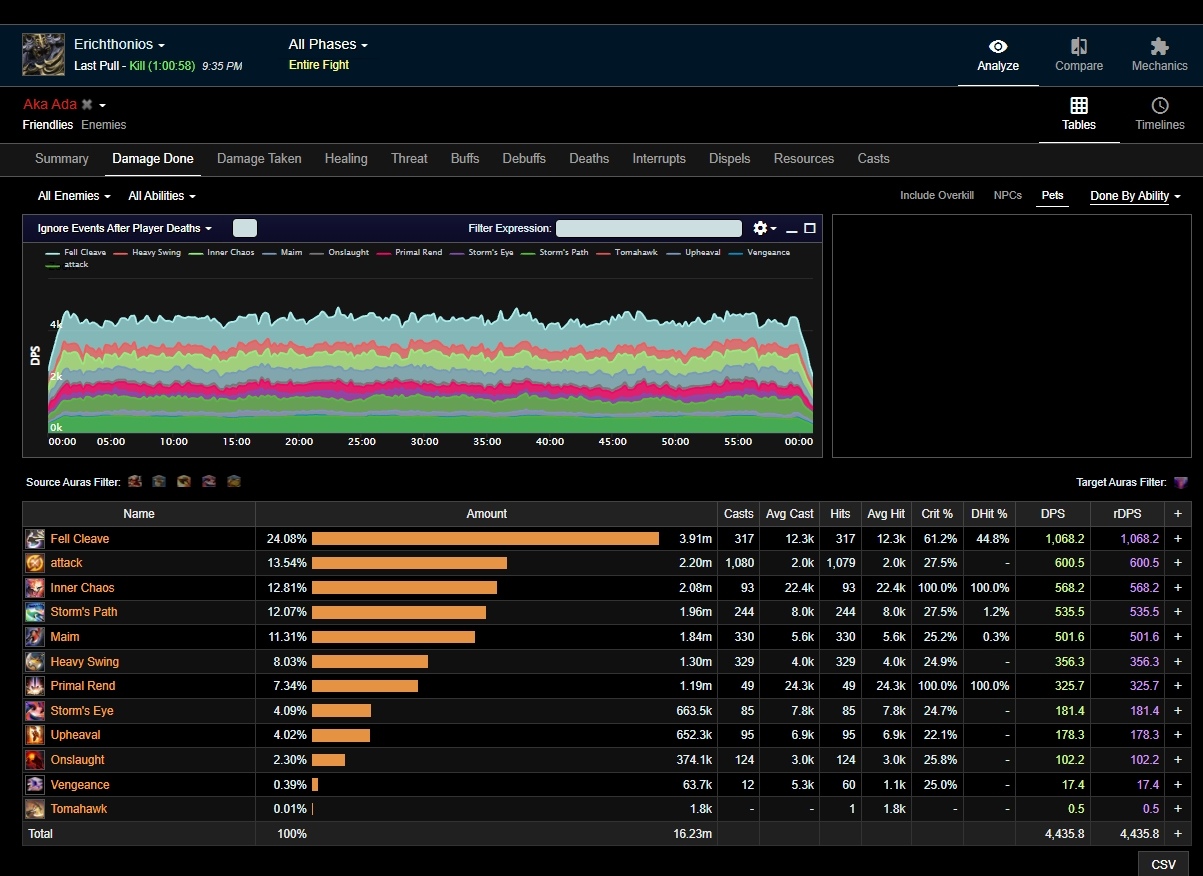Open the Inner Chaos ability link
Screen dimensions: 1203x876
(x=82, y=588)
